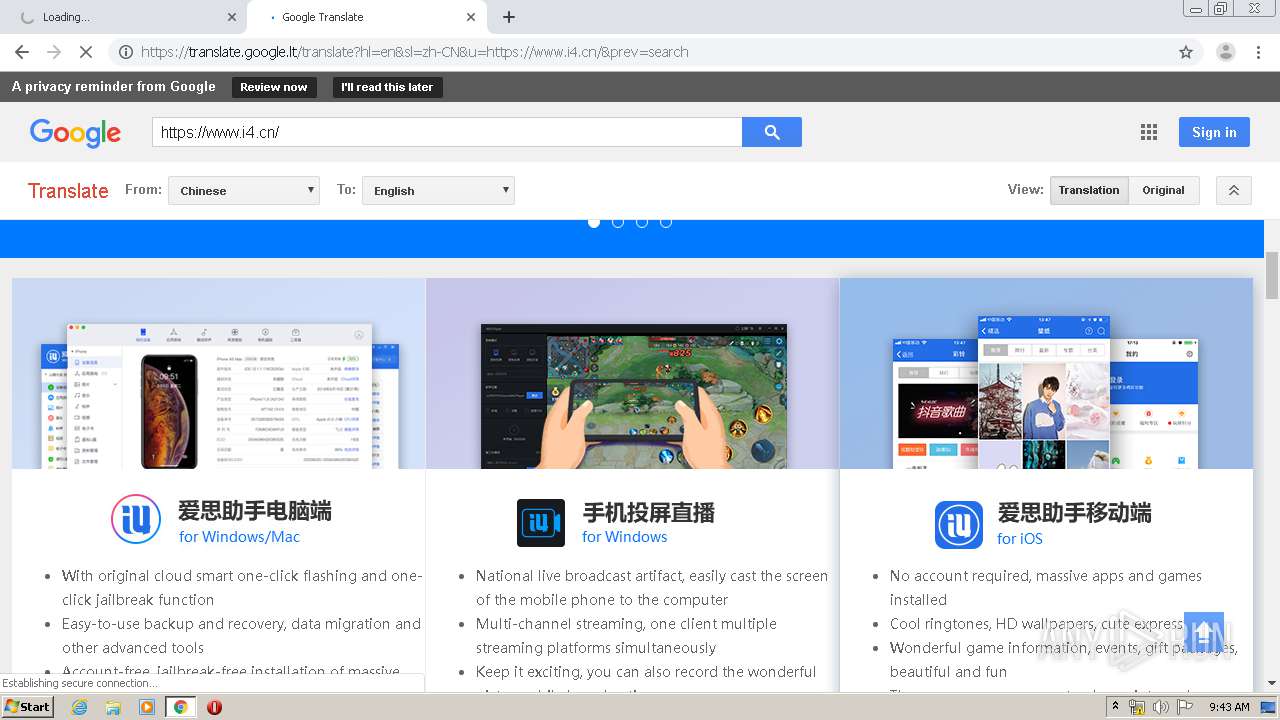Switch view to Translation
Image resolution: width=1280 pixels, height=720 pixels.
point(1089,190)
